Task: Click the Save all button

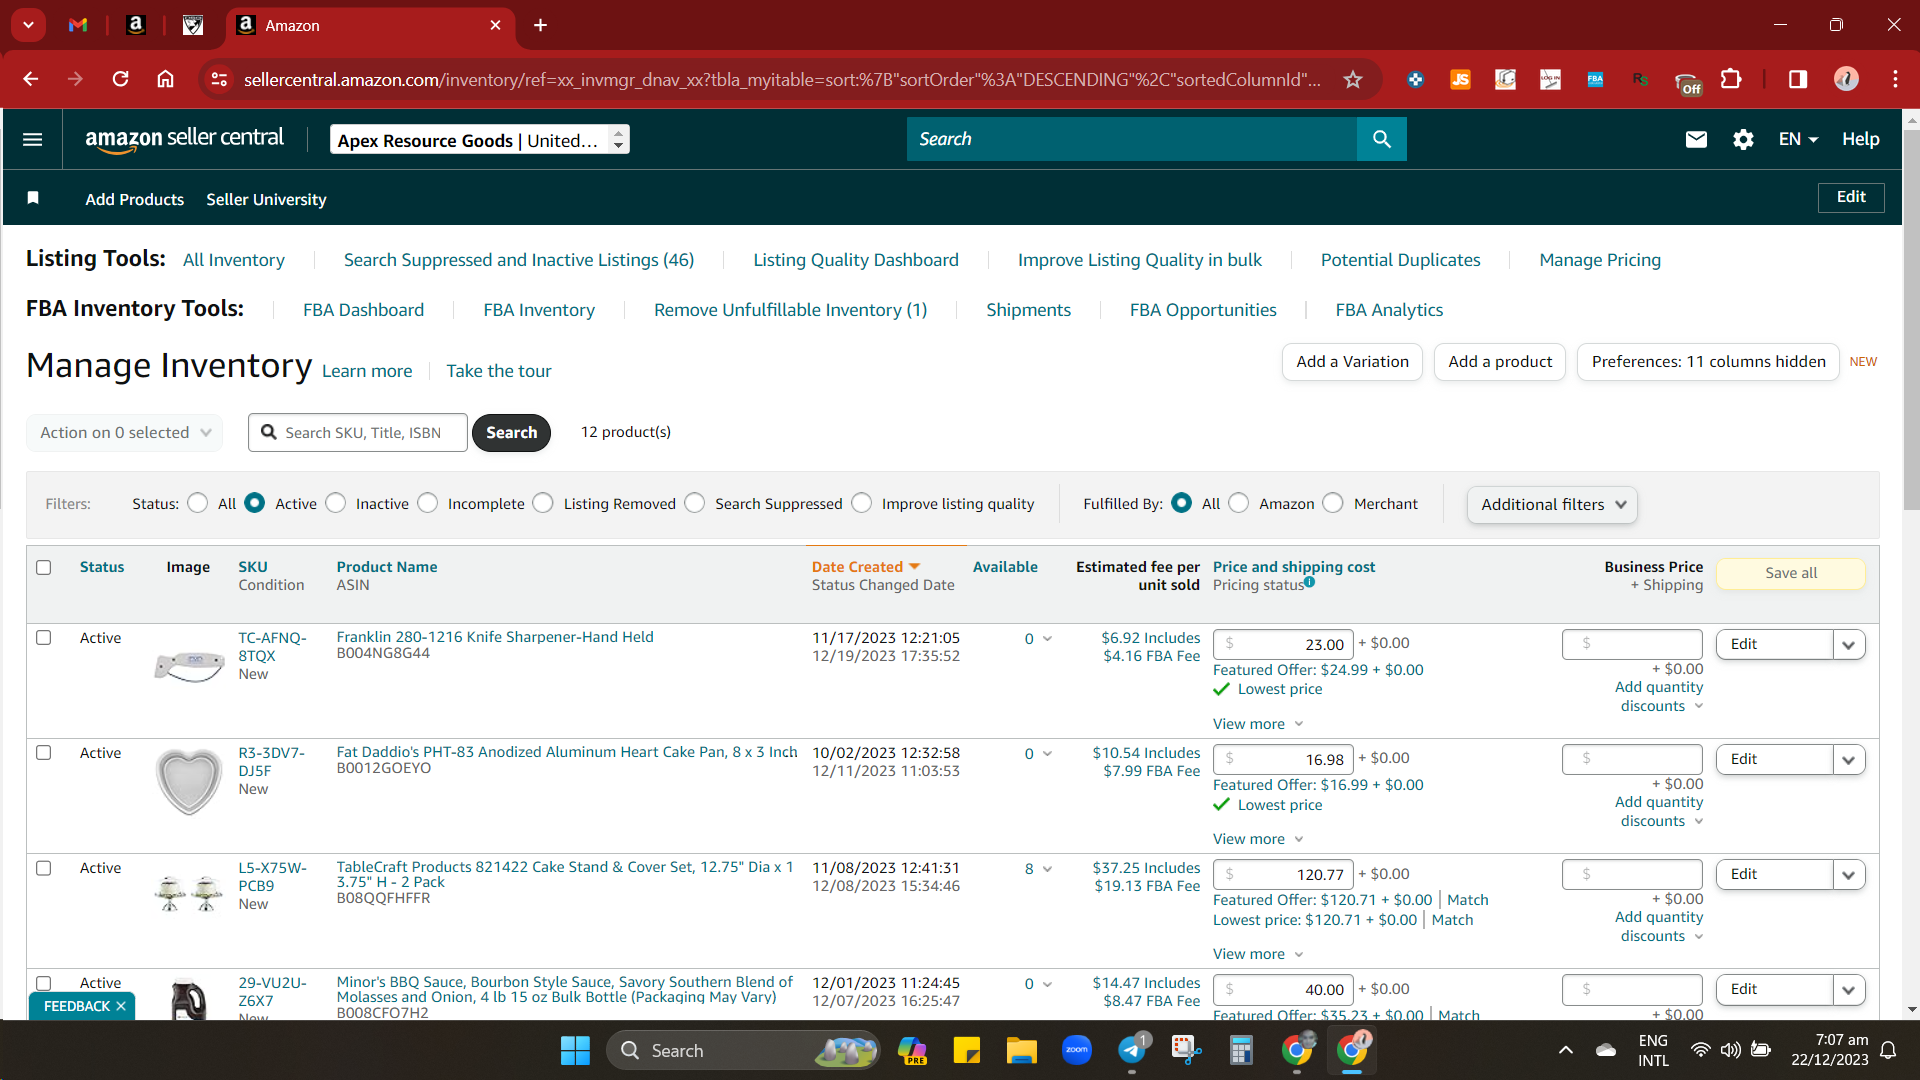Action: pyautogui.click(x=1791, y=573)
